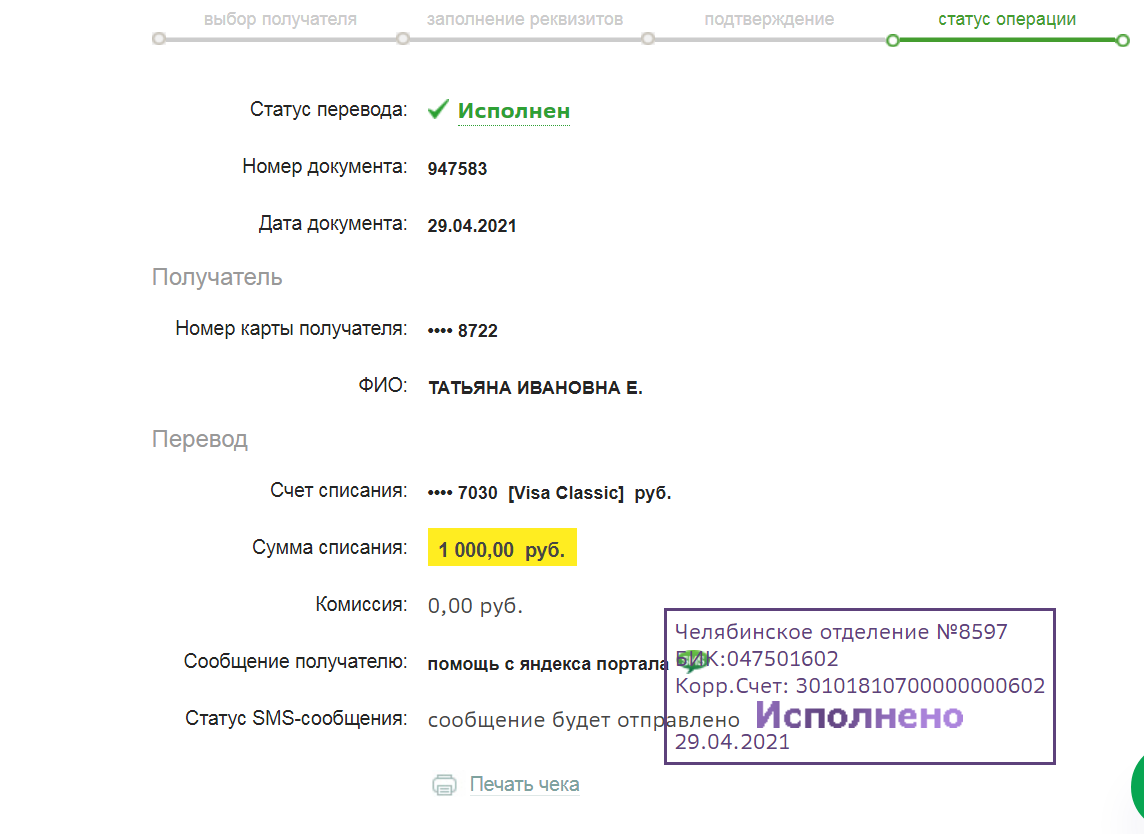Click the green checkmark next to 'Исполнен'

[x=438, y=109]
